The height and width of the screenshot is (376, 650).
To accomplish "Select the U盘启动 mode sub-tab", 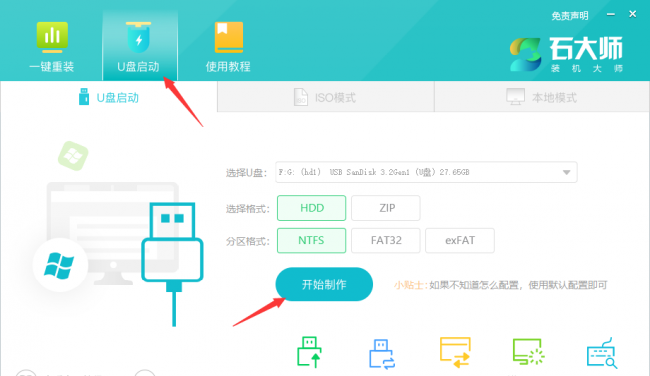I will click(109, 97).
